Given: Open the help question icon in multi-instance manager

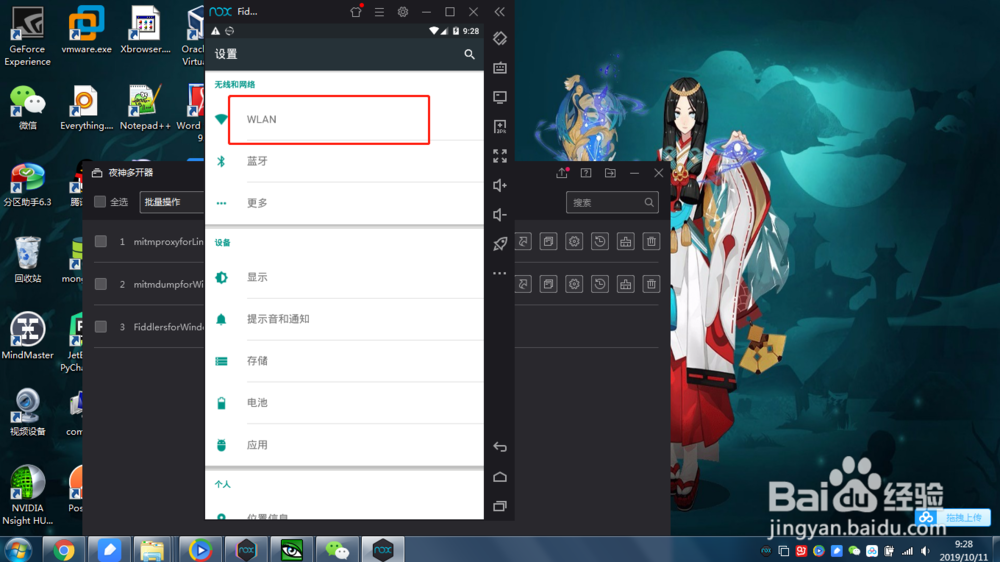Looking at the screenshot, I should [x=586, y=173].
